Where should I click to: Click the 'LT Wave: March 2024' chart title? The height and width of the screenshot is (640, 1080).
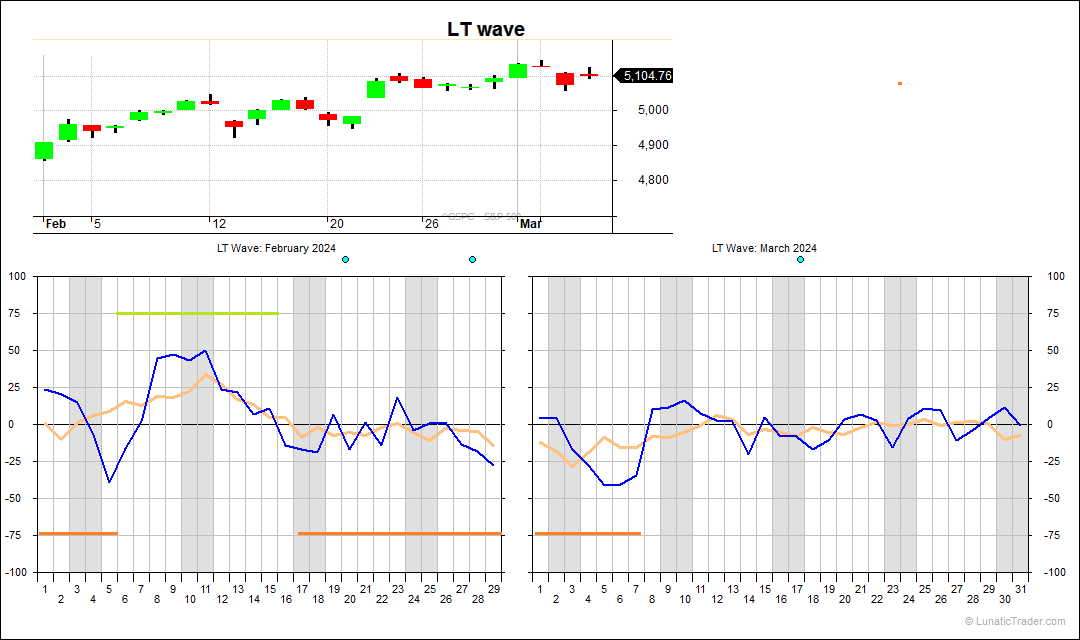pos(764,248)
